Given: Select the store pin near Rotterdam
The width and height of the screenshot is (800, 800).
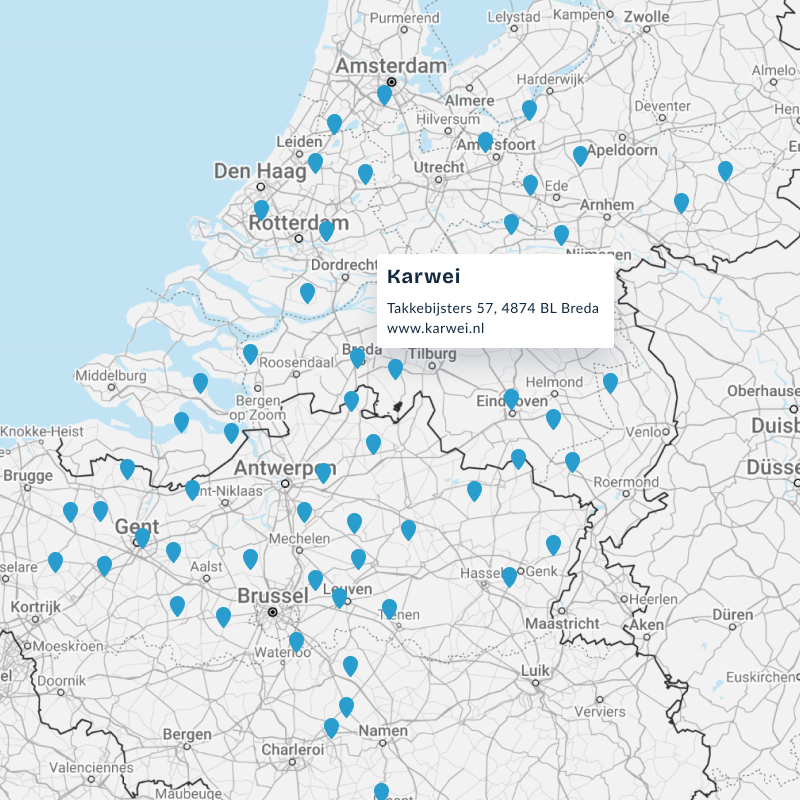Looking at the screenshot, I should coord(325,229).
